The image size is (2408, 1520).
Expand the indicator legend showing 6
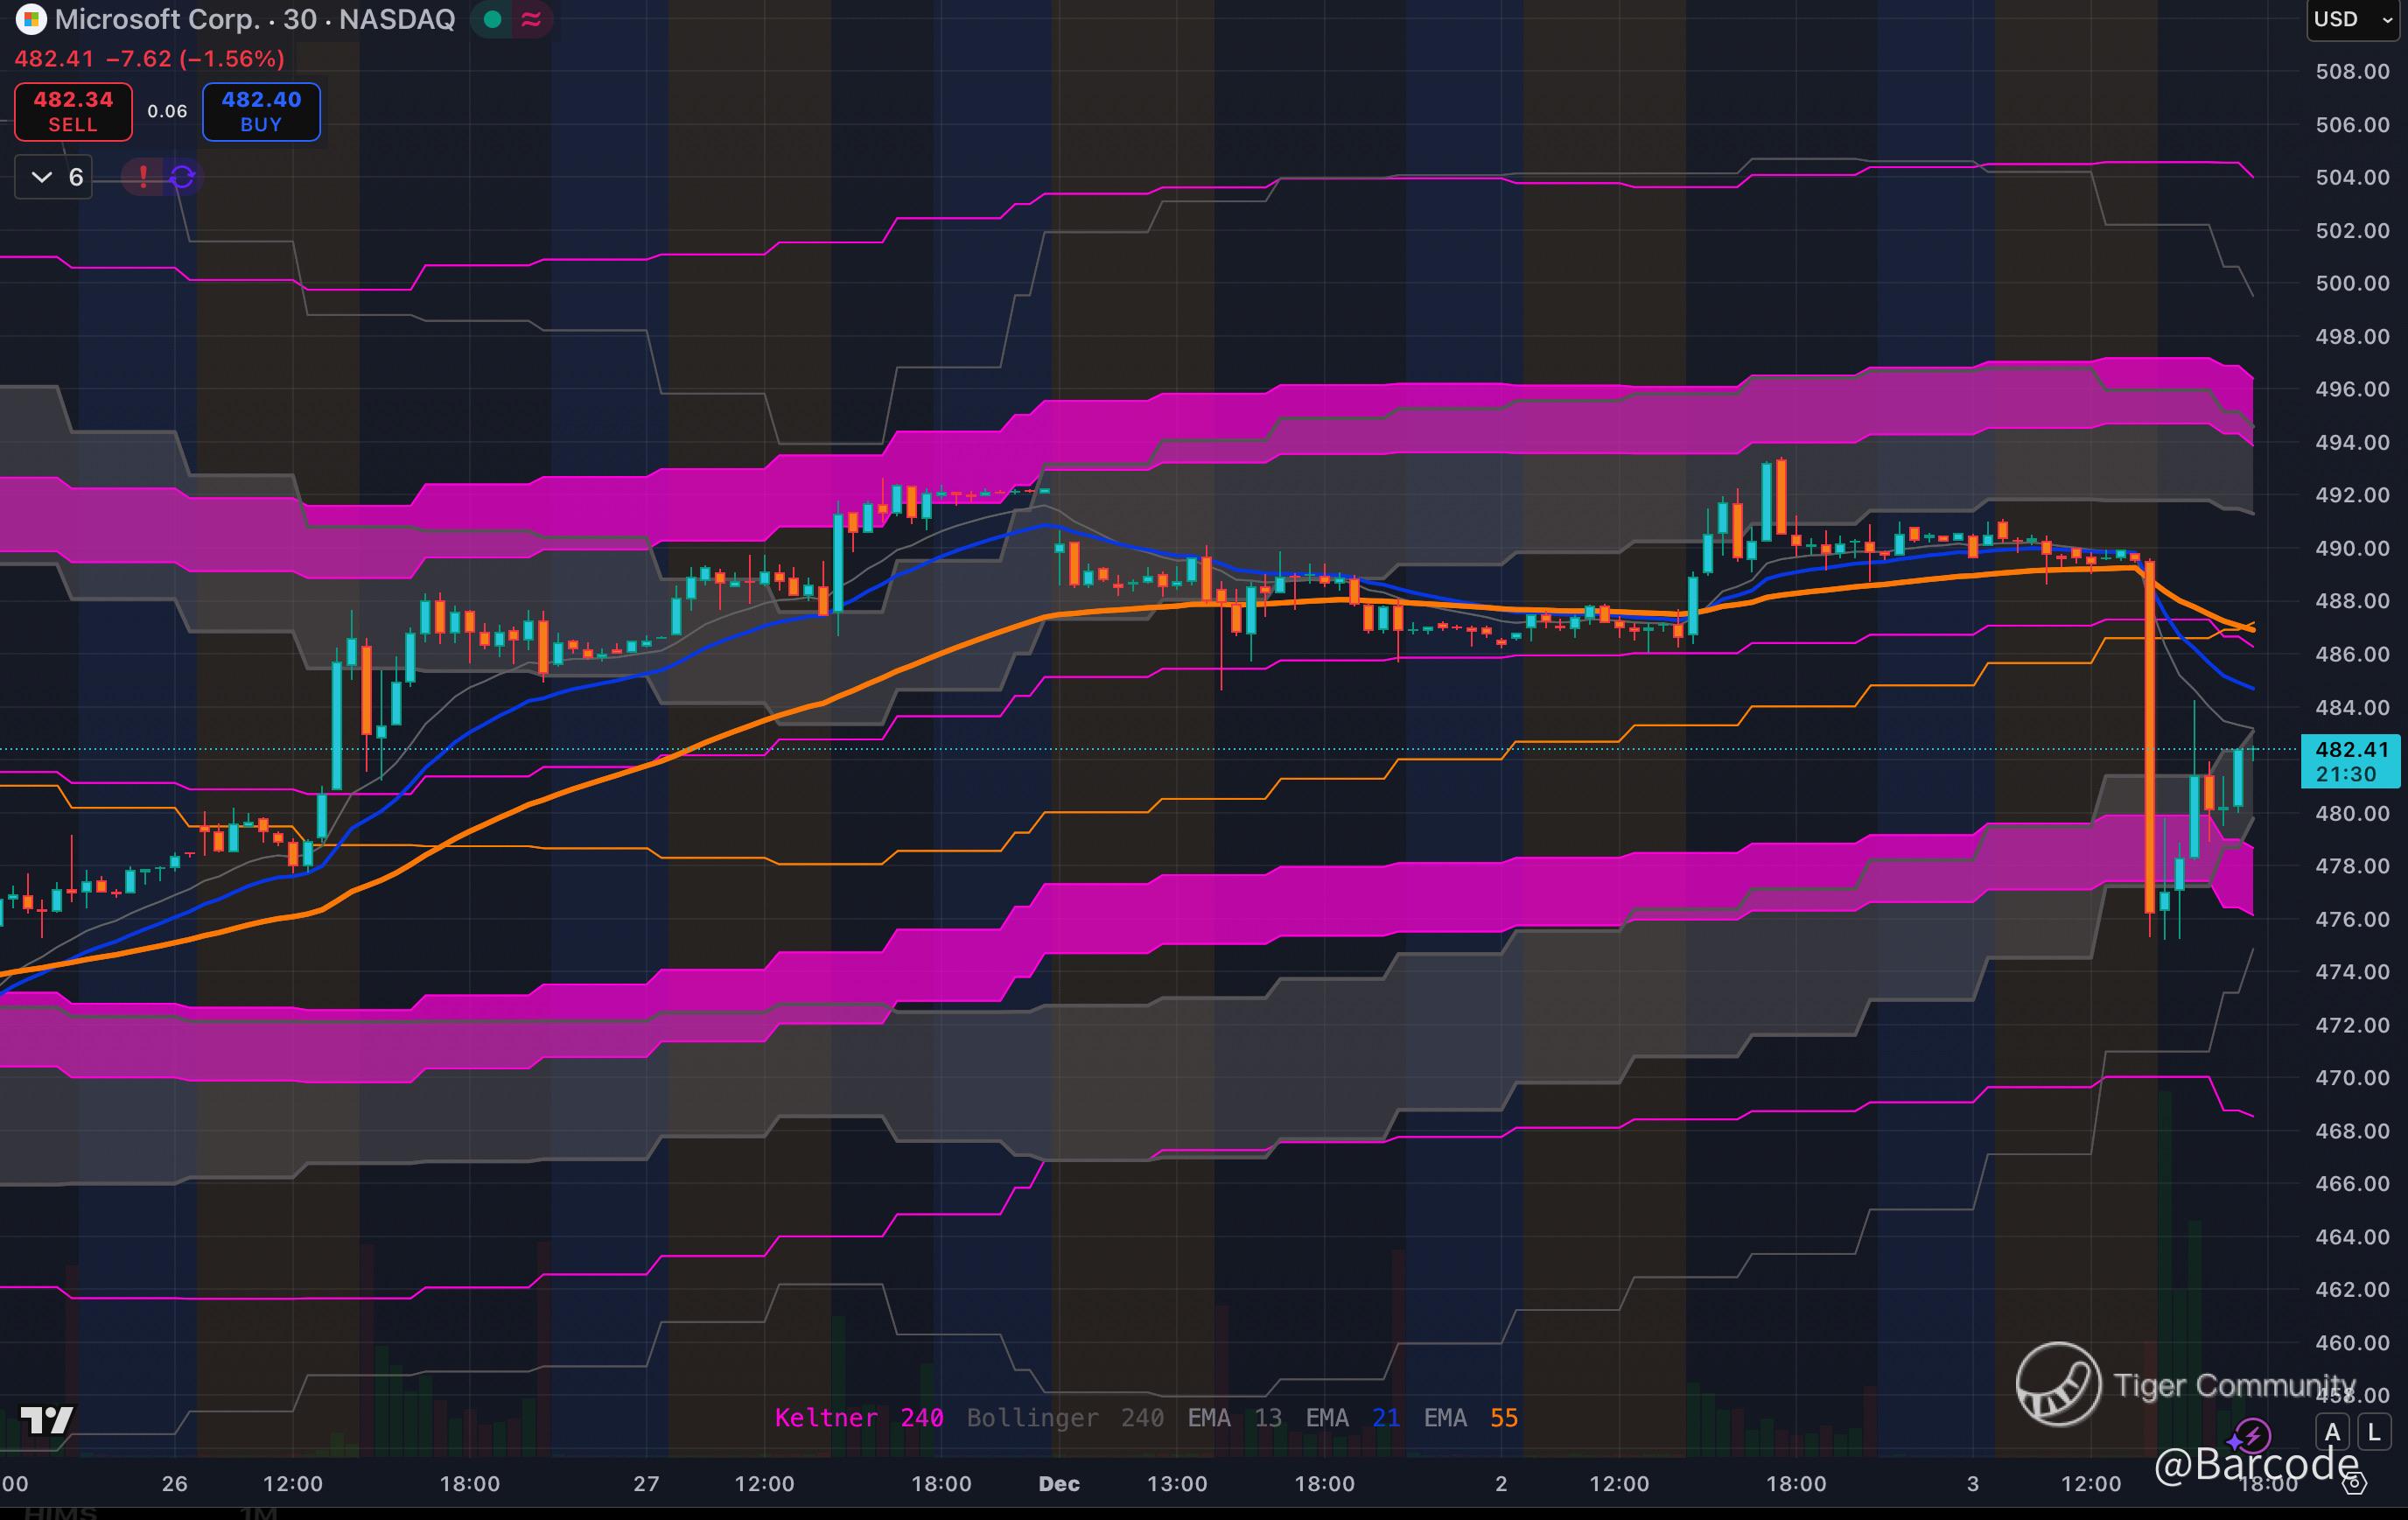coord(55,177)
